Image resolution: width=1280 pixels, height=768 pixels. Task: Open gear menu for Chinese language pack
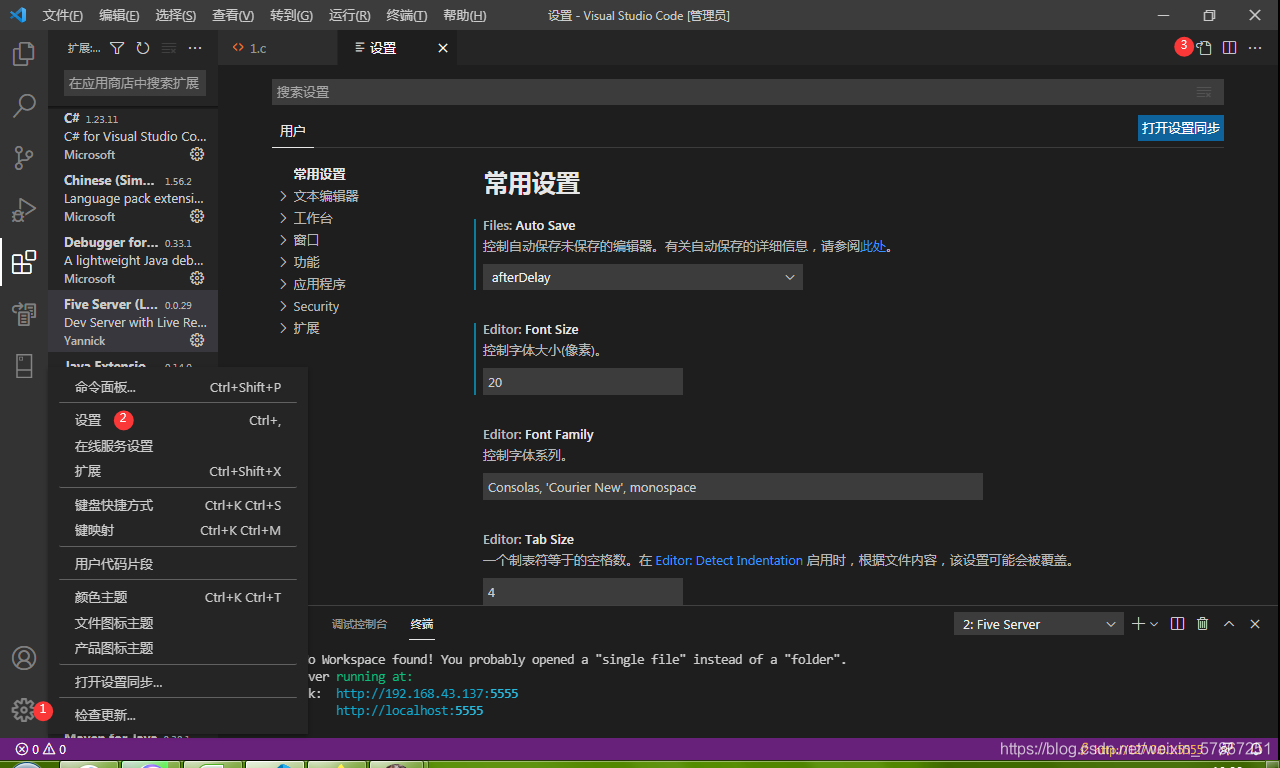click(x=197, y=216)
